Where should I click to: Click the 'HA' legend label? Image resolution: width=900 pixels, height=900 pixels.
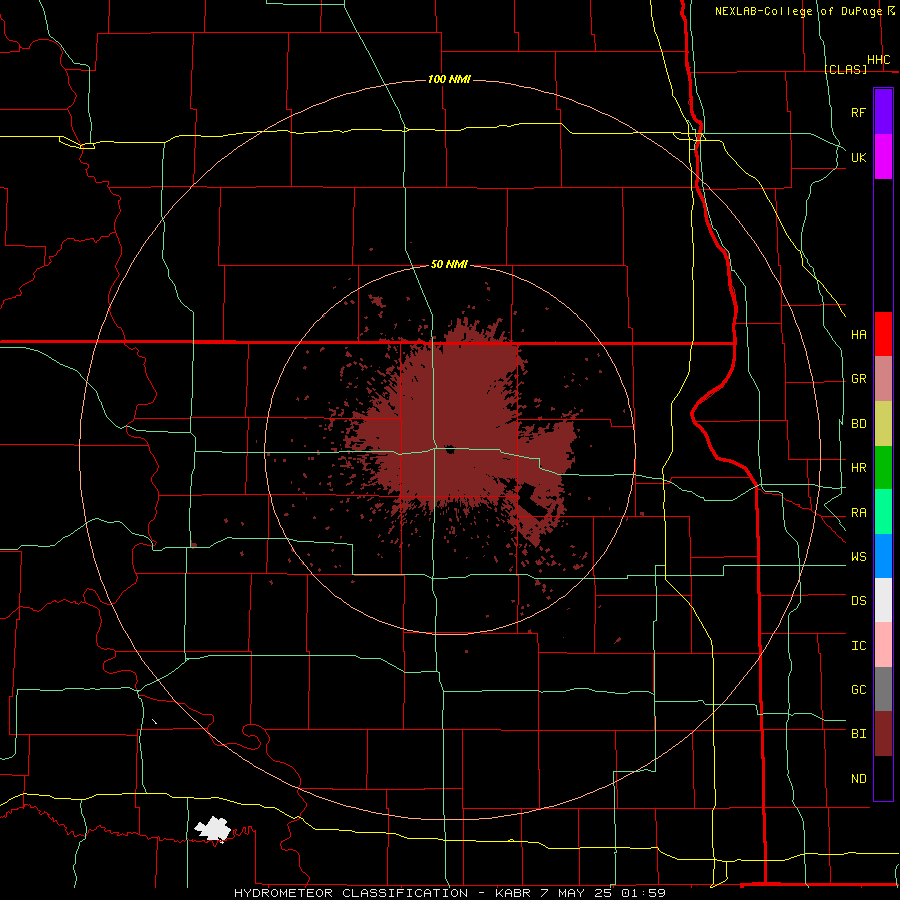(x=858, y=334)
